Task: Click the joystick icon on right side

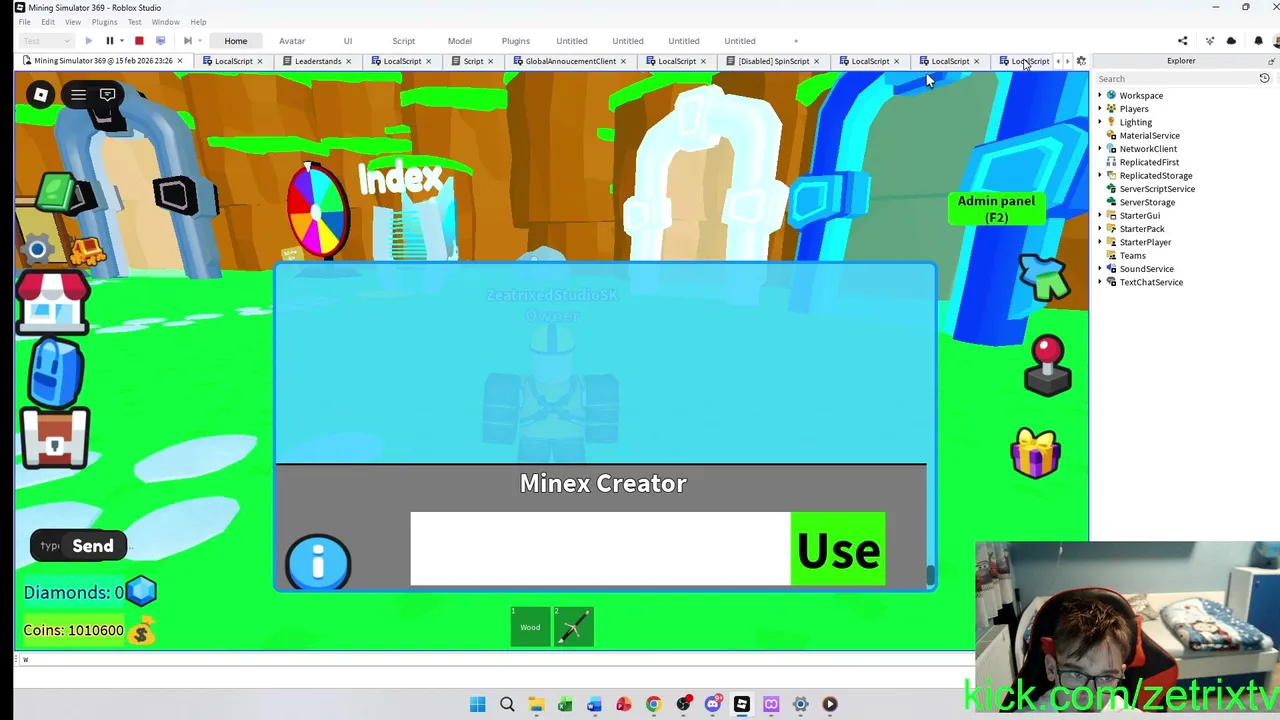Action: coord(1047,366)
